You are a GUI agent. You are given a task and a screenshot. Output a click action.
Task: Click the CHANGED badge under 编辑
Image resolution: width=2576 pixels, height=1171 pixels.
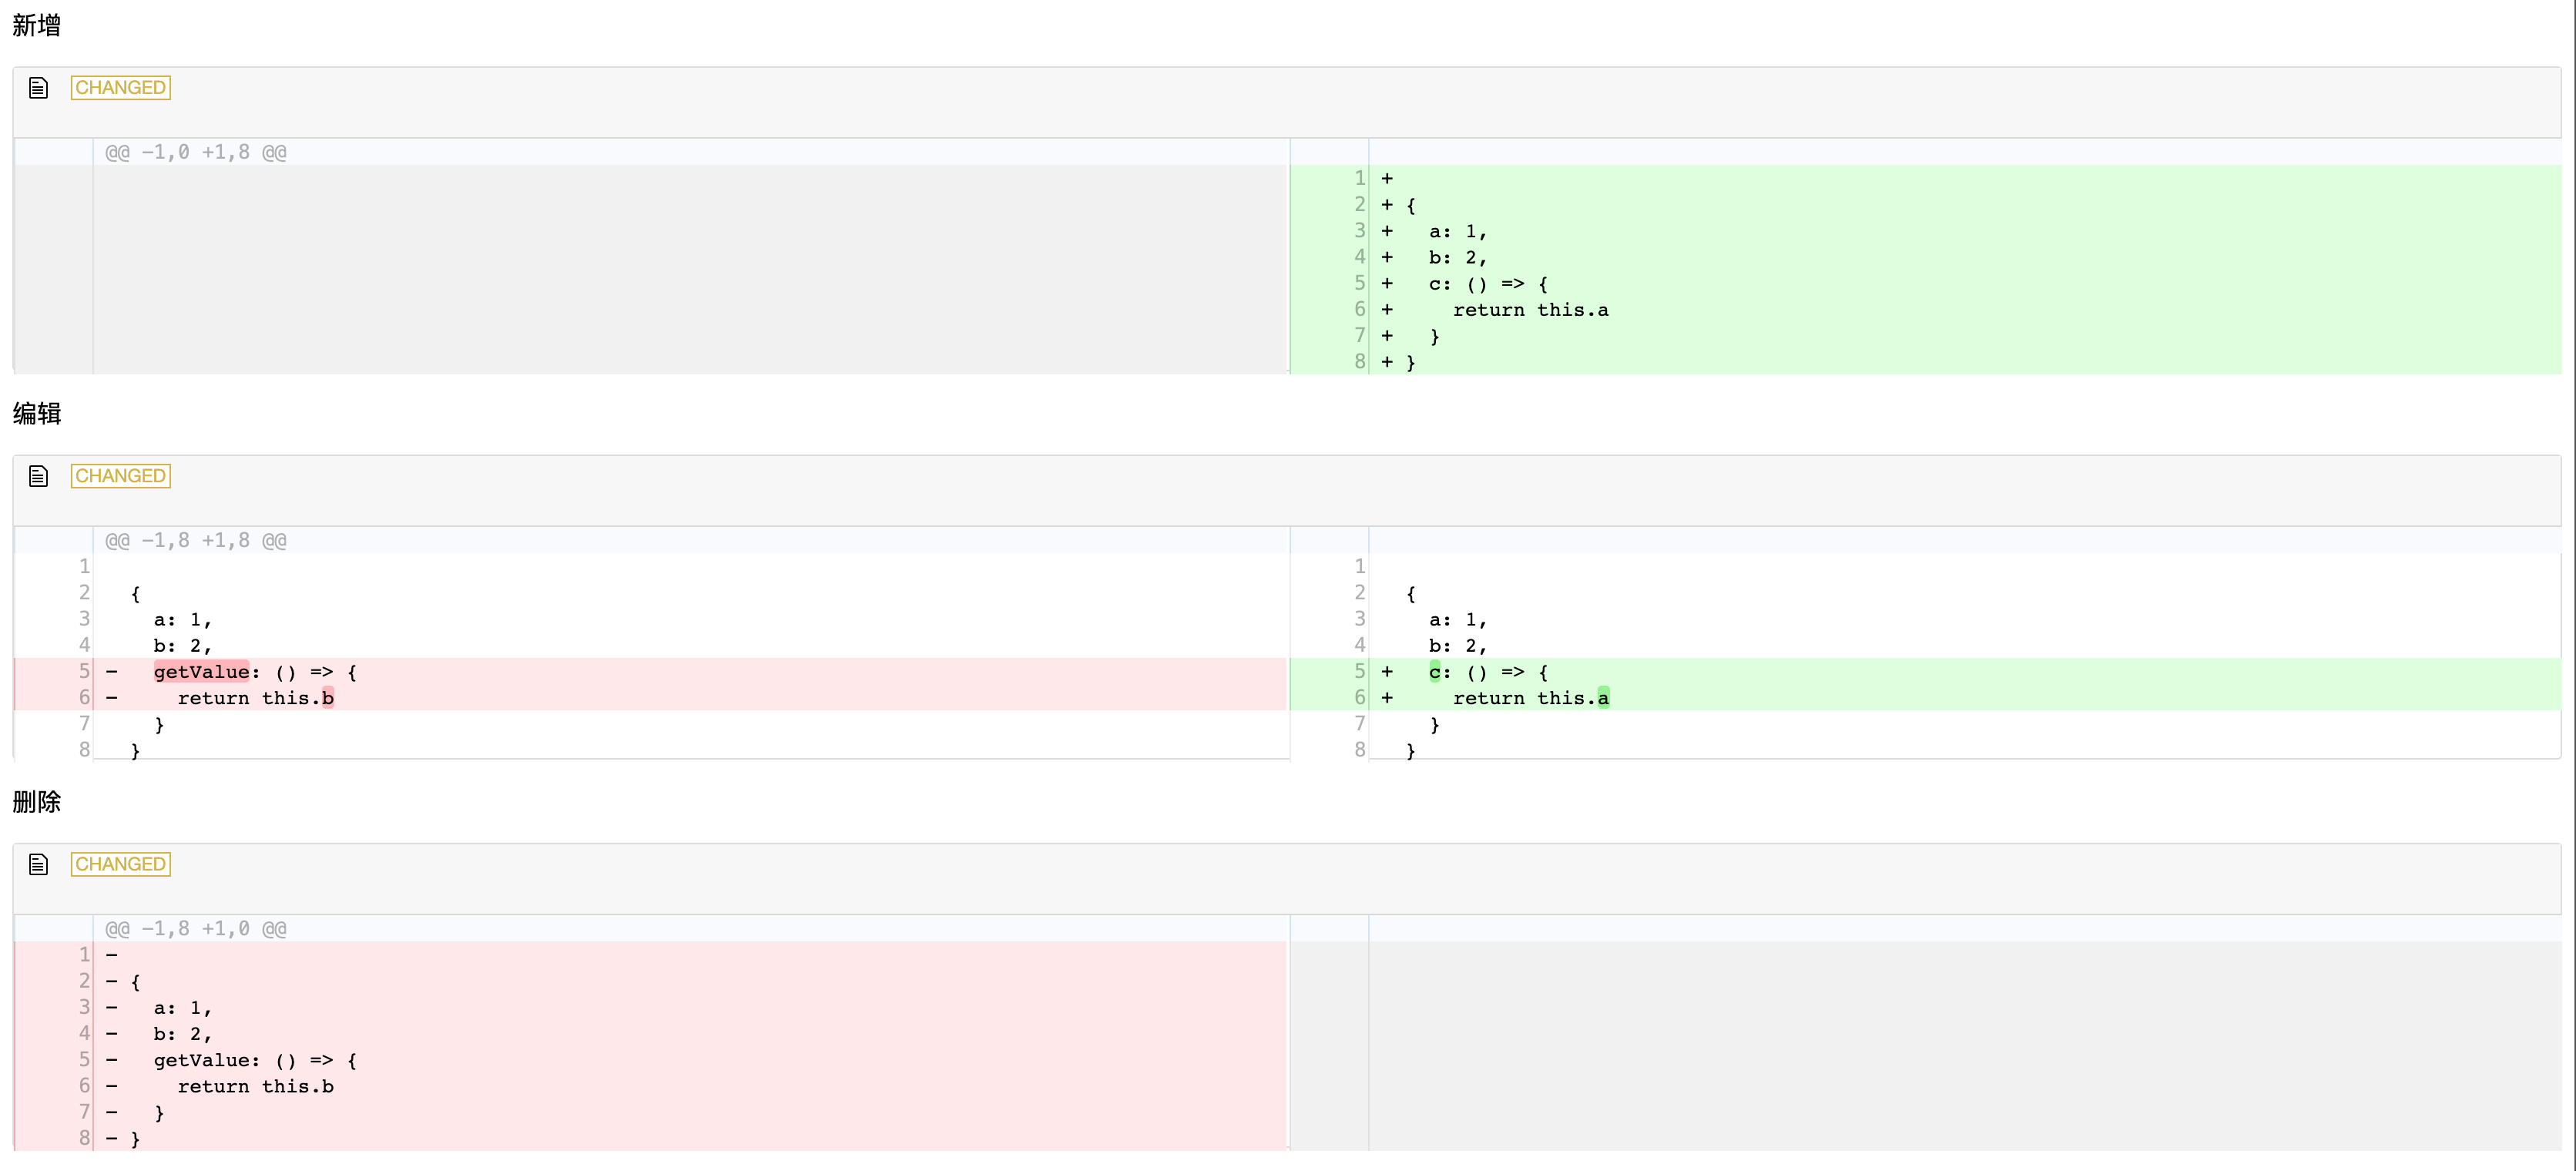(120, 475)
